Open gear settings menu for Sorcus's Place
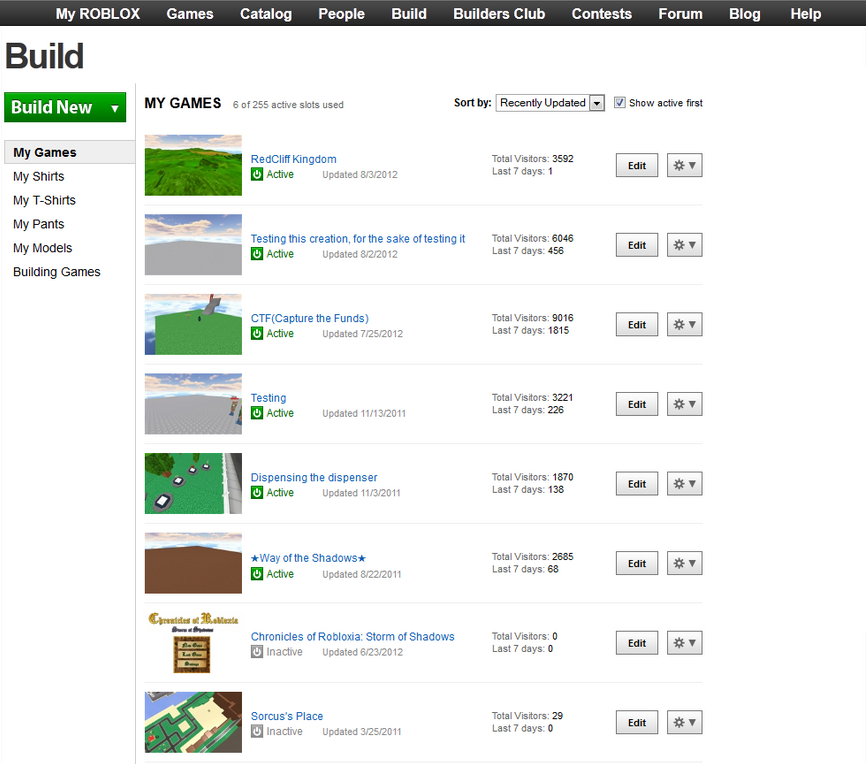Viewport: 866px width, 764px height. pyautogui.click(x=684, y=722)
